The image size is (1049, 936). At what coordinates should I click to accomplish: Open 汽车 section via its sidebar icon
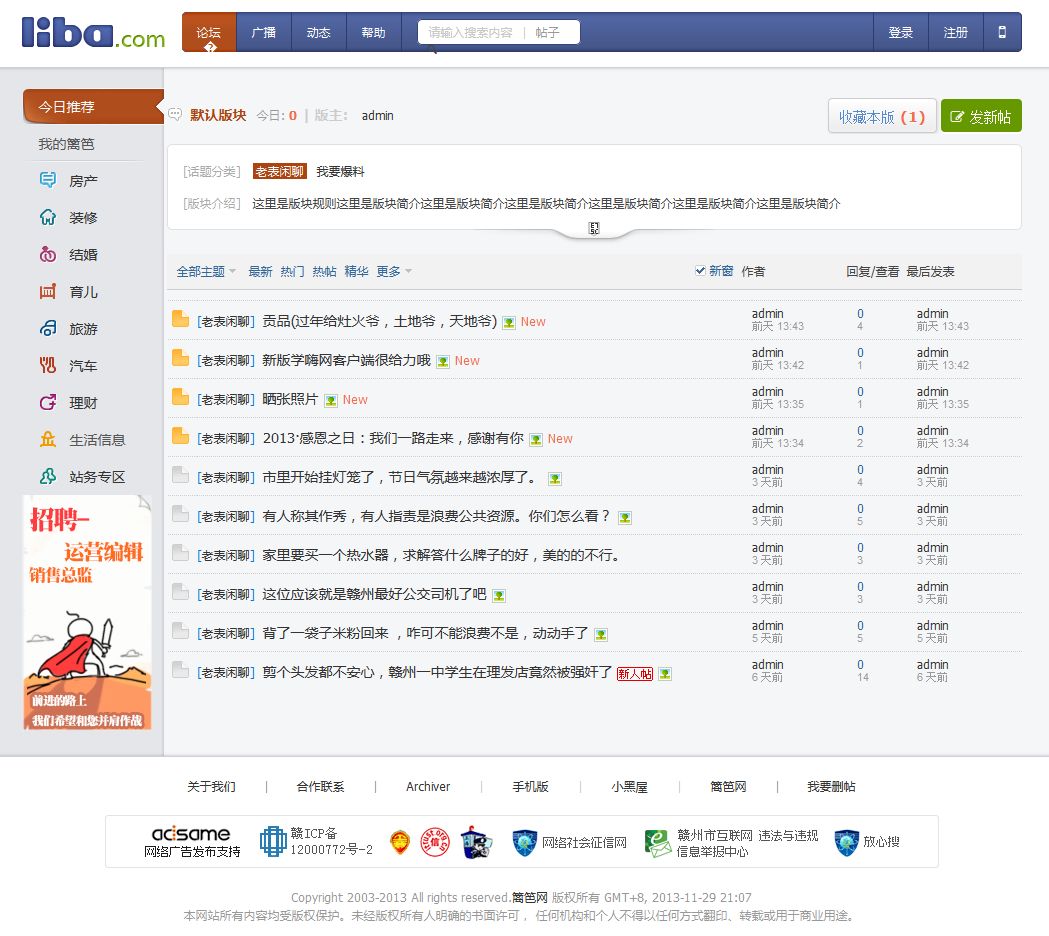[x=48, y=366]
